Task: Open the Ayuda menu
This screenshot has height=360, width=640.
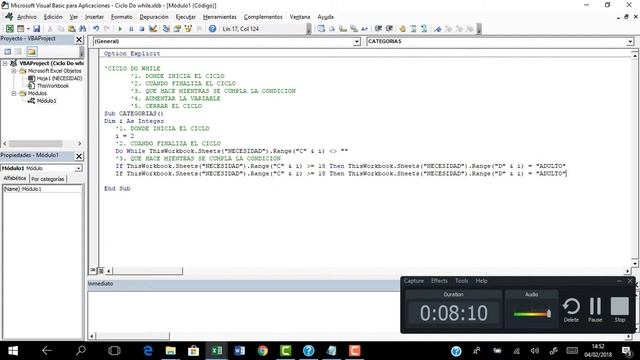Action: [x=325, y=17]
